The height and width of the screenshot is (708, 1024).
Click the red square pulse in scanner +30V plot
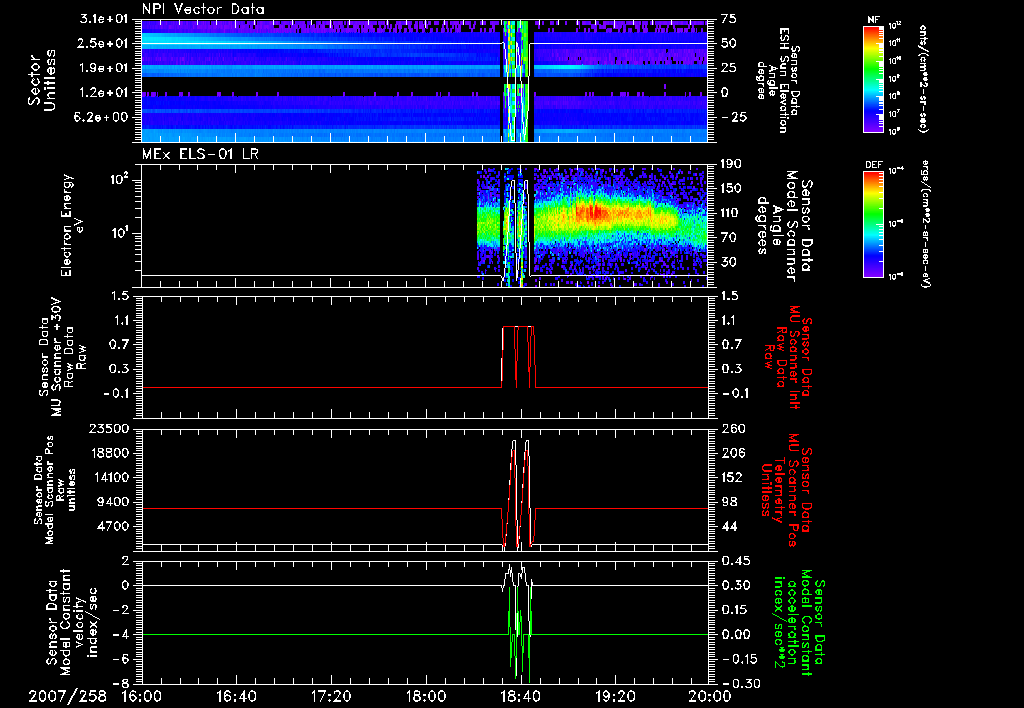click(519, 356)
